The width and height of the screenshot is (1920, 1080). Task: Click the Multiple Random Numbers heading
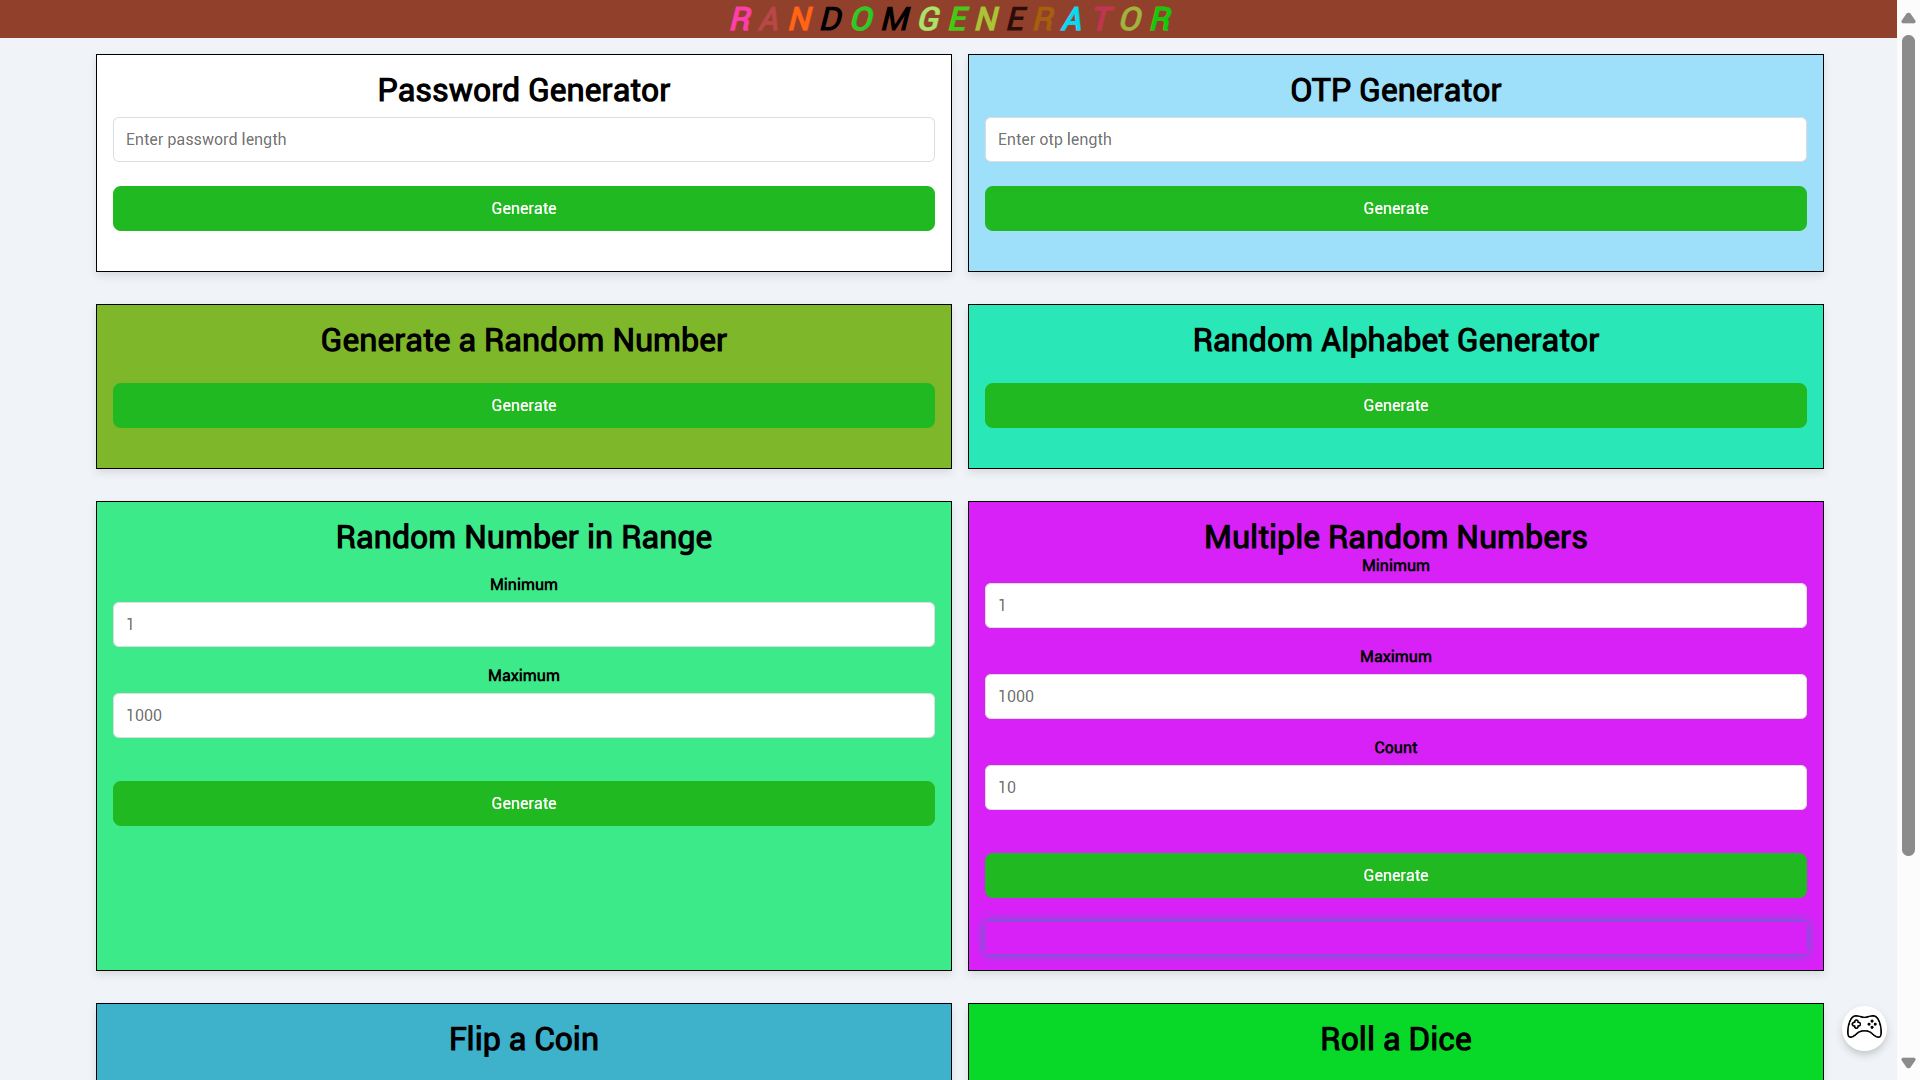(1396, 537)
